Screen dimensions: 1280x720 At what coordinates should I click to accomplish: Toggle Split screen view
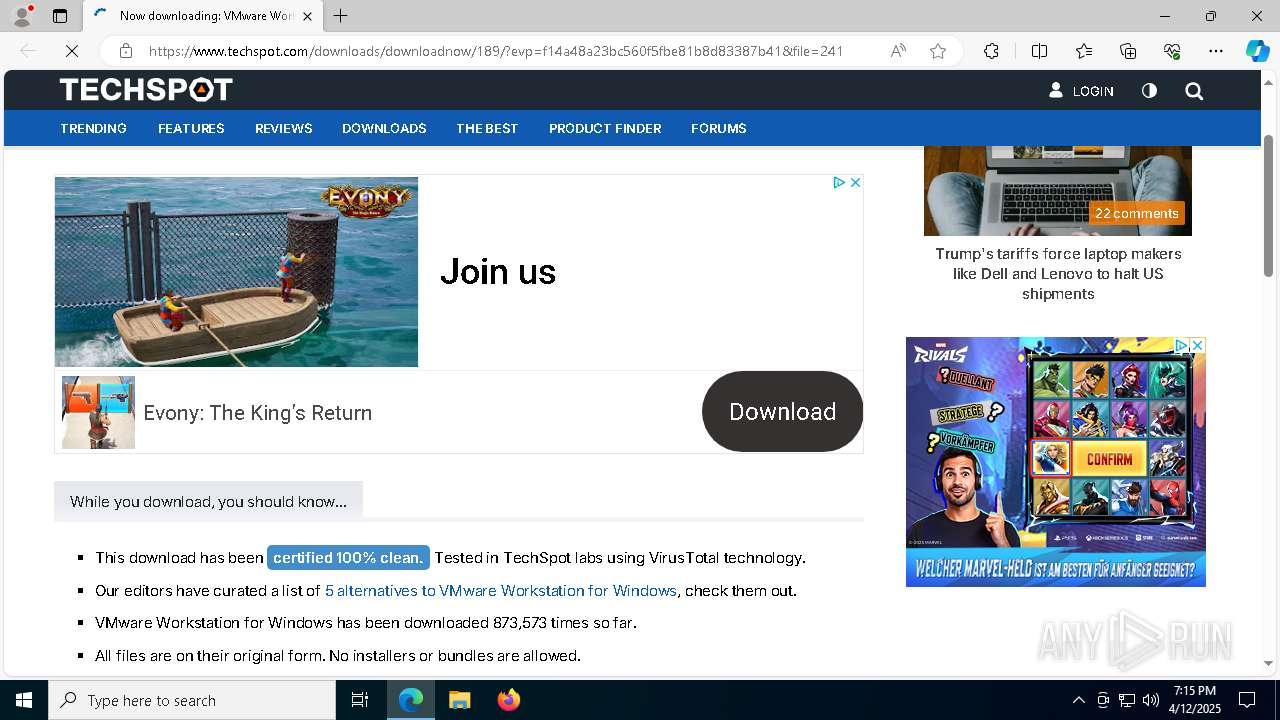(1039, 51)
